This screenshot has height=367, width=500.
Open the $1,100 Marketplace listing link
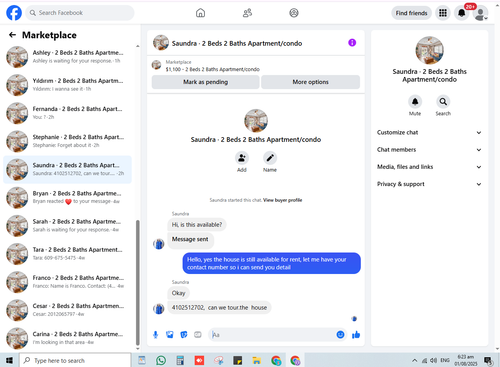[212, 69]
